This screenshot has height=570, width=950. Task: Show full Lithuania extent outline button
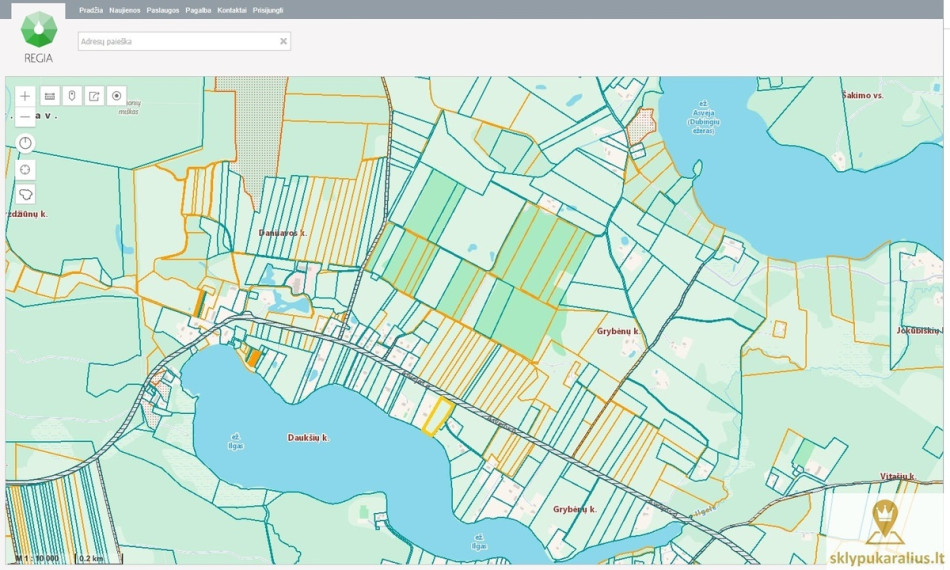[25, 194]
